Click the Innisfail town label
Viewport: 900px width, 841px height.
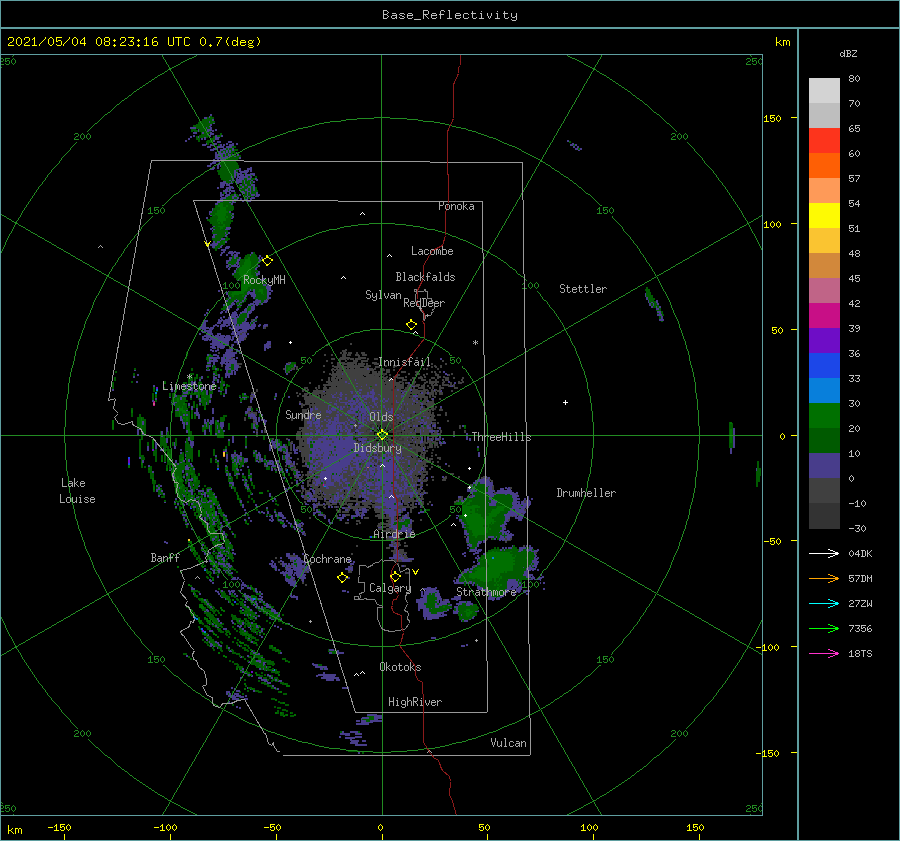[x=404, y=362]
